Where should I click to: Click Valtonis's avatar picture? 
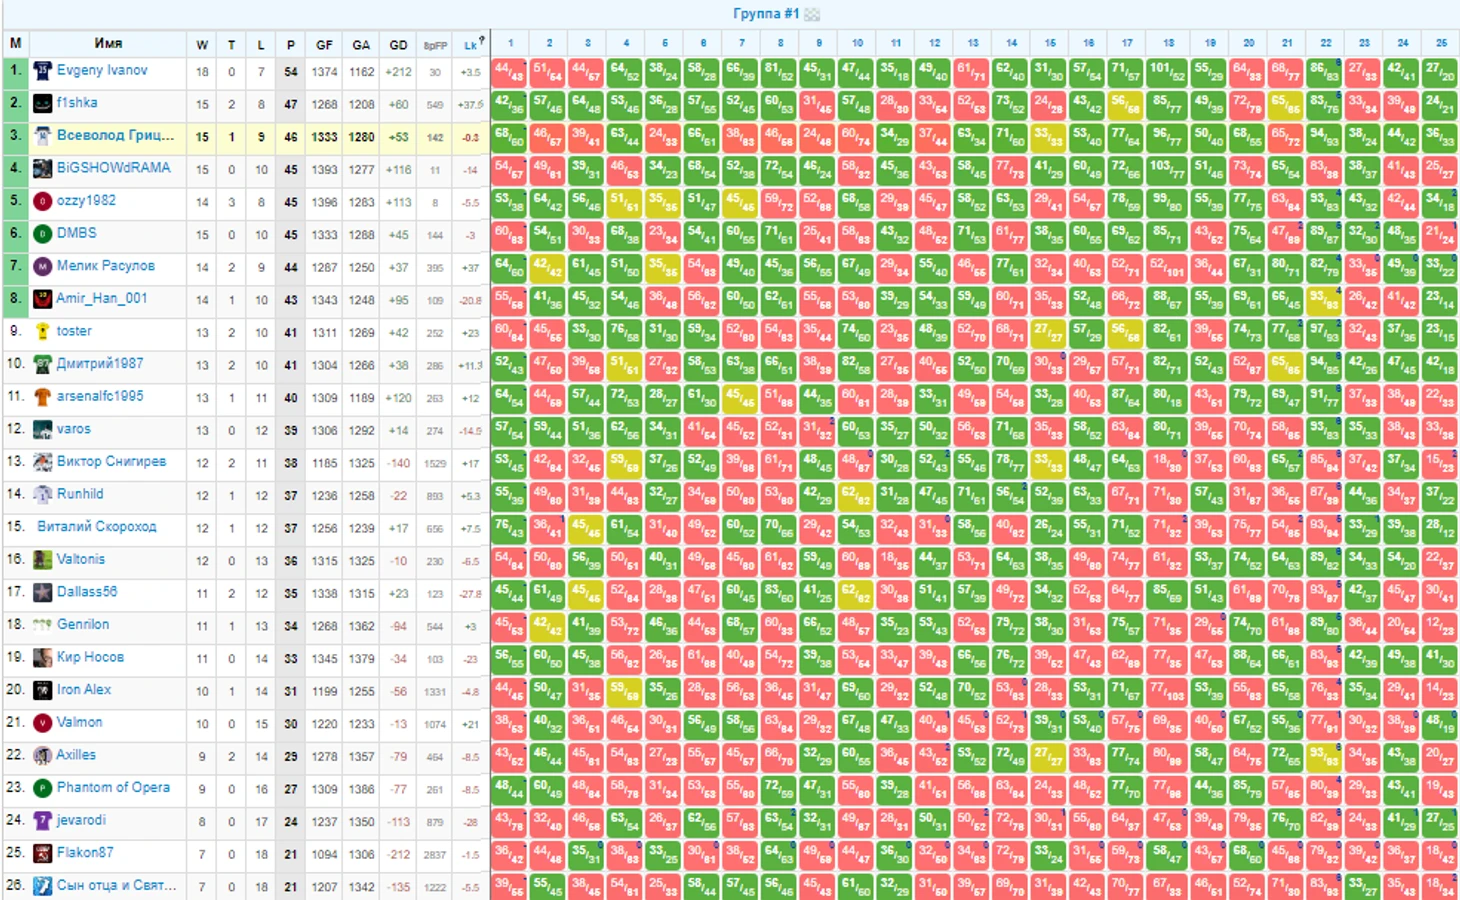[42, 560]
